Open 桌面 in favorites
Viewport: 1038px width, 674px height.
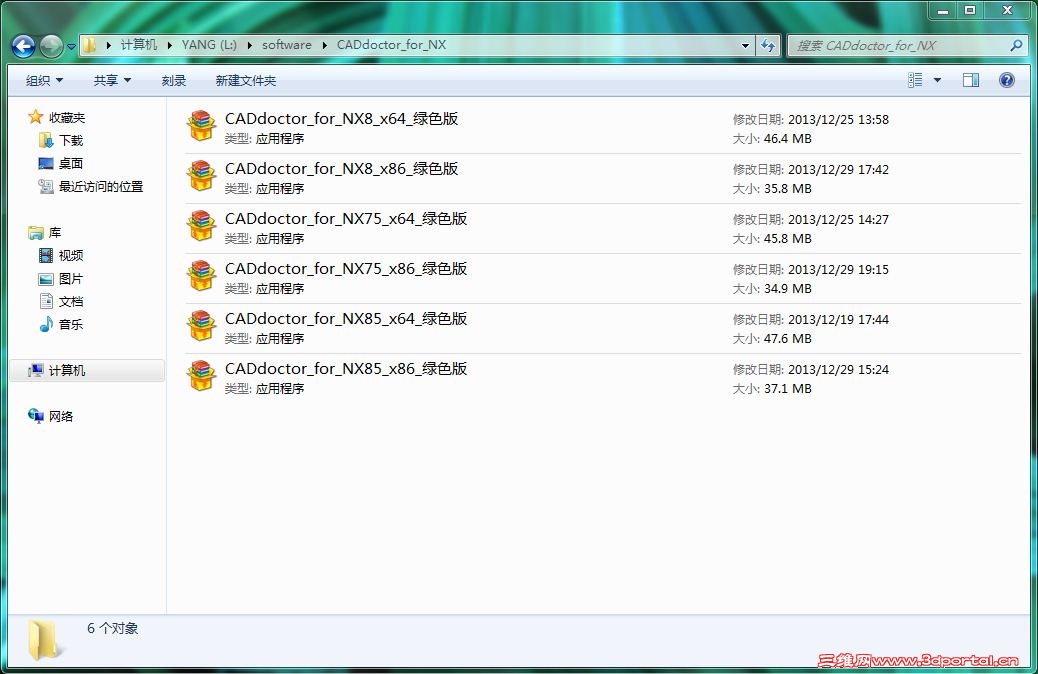point(71,164)
